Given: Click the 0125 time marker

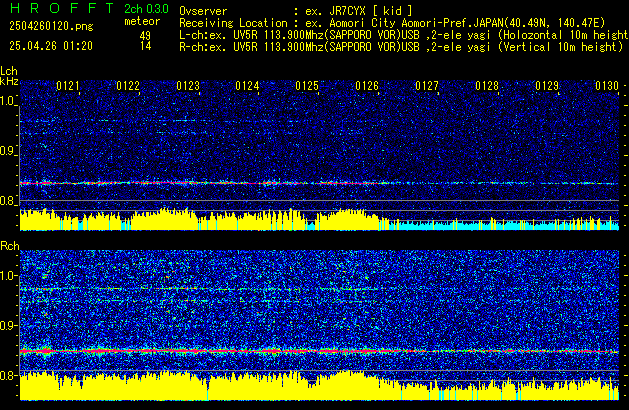Looking at the screenshot, I should 307,86.
